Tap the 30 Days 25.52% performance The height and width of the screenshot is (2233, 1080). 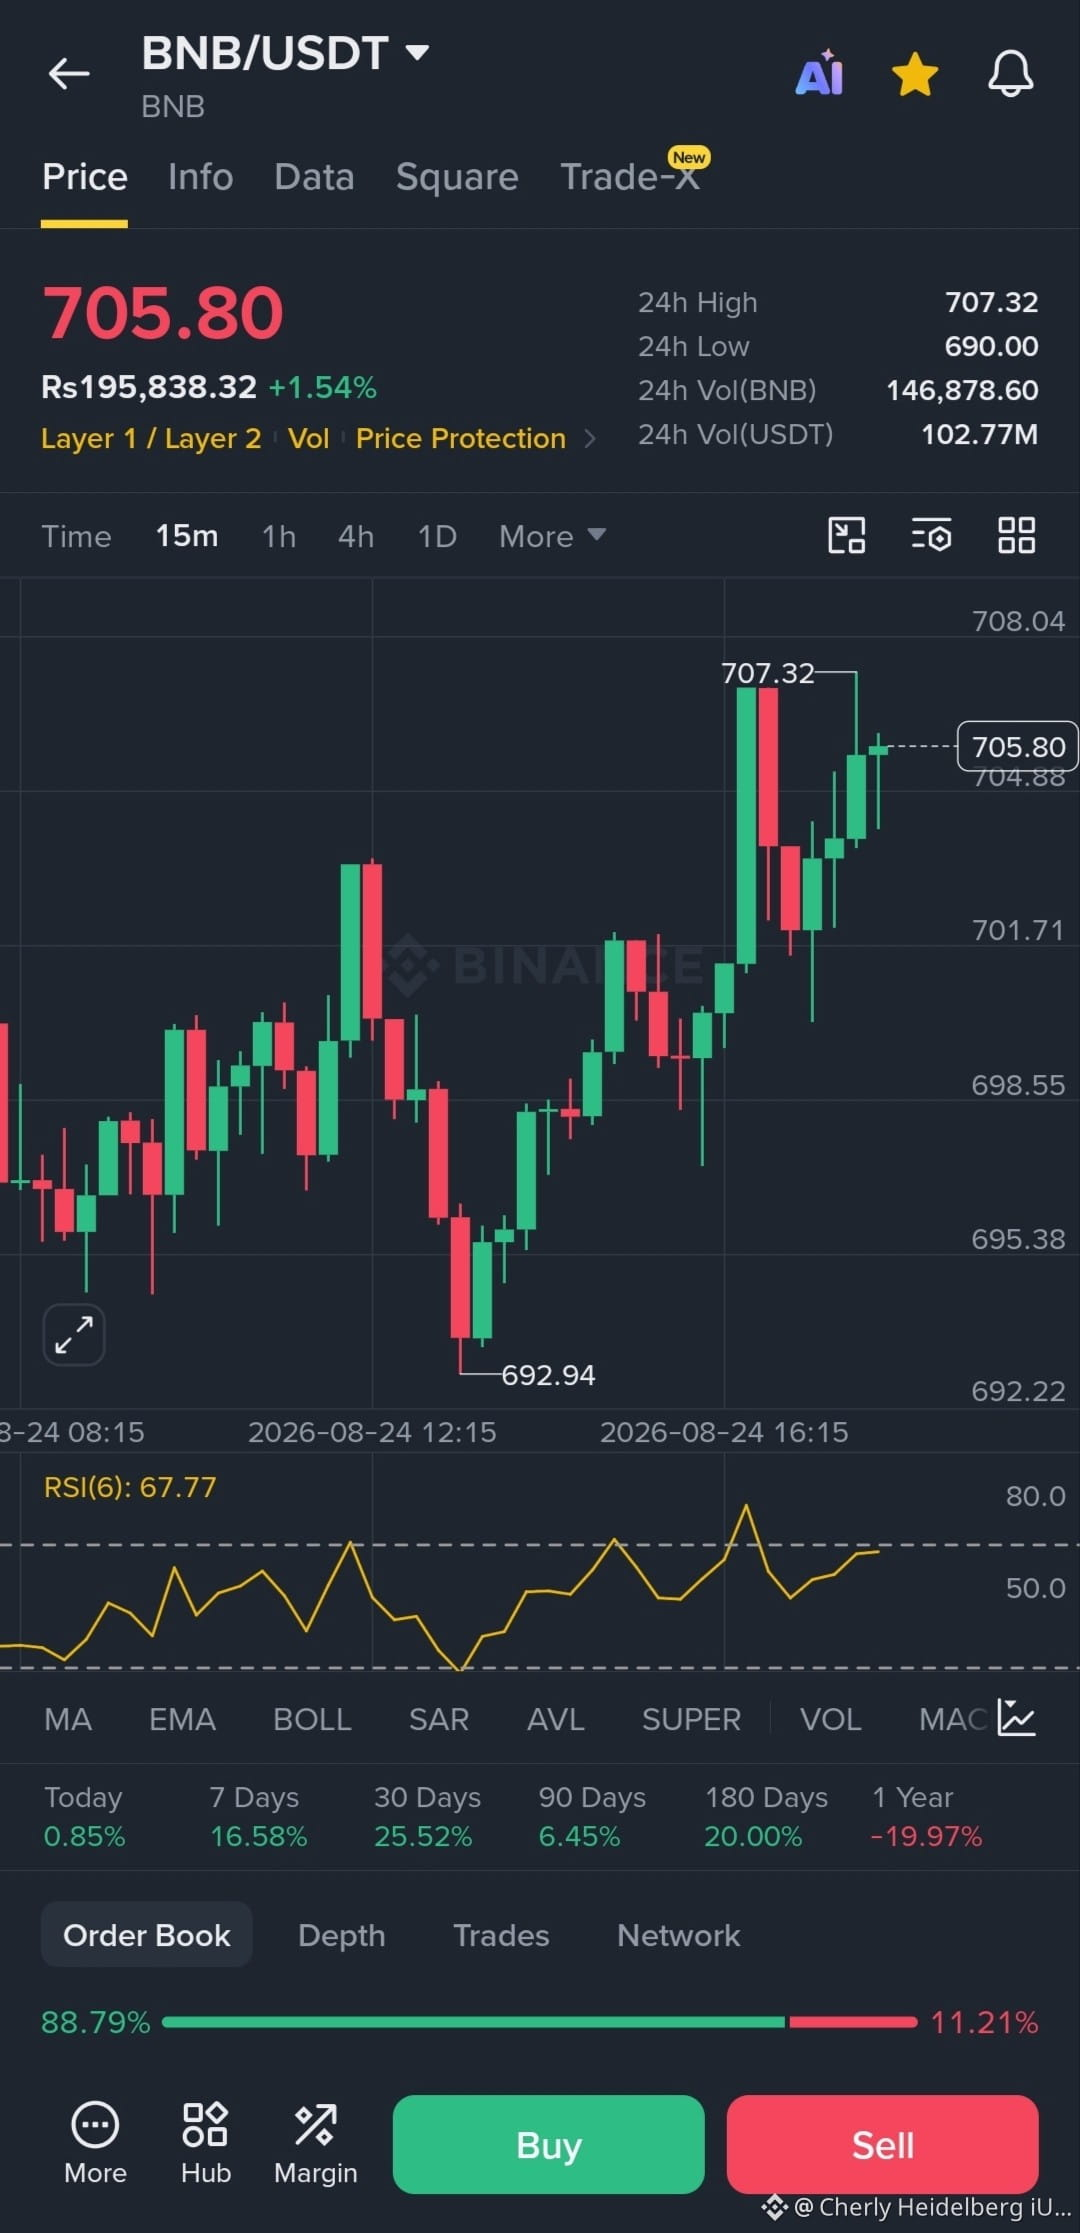(427, 1816)
